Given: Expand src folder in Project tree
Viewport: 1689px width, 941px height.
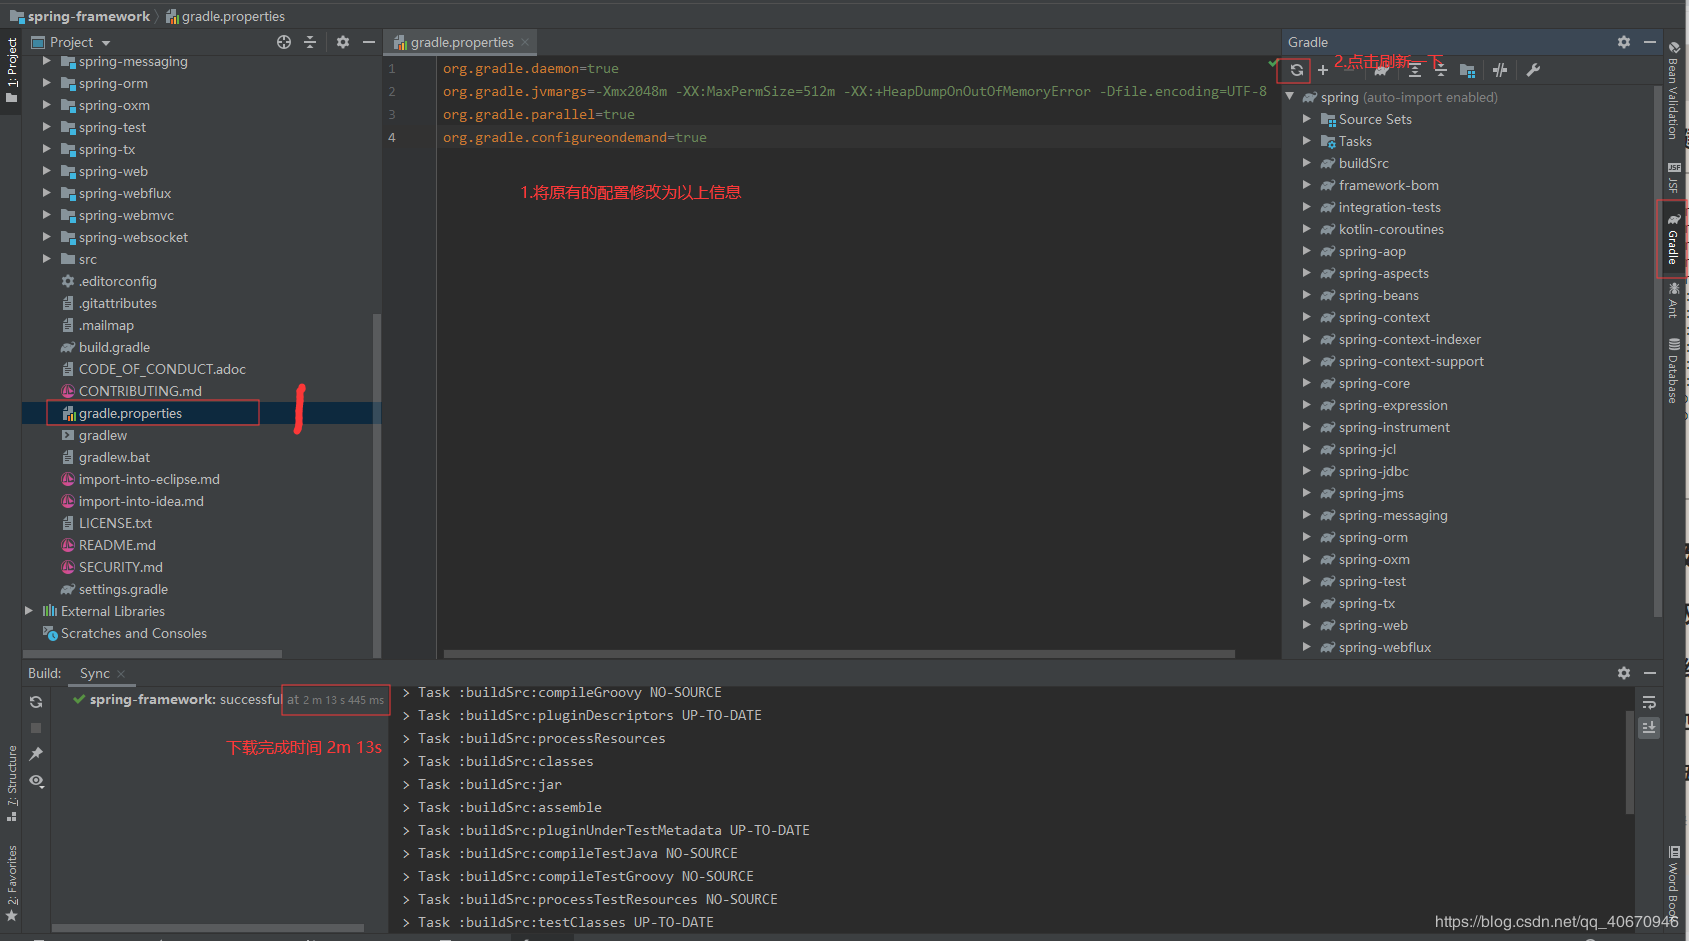Looking at the screenshot, I should (46, 259).
